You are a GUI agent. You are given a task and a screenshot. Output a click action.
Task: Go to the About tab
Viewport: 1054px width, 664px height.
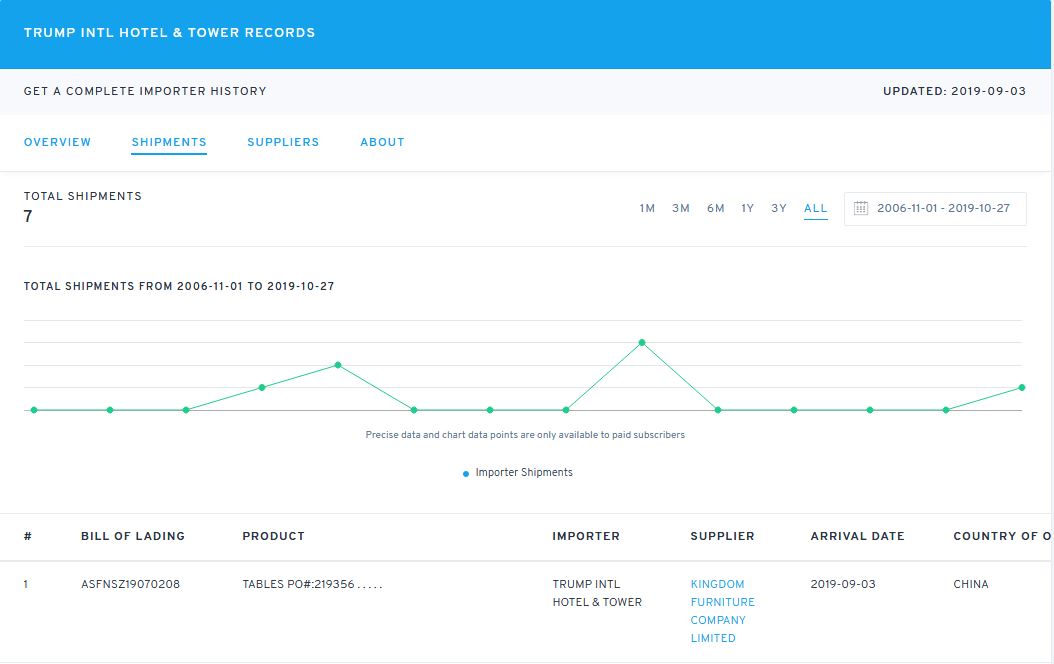click(x=382, y=142)
